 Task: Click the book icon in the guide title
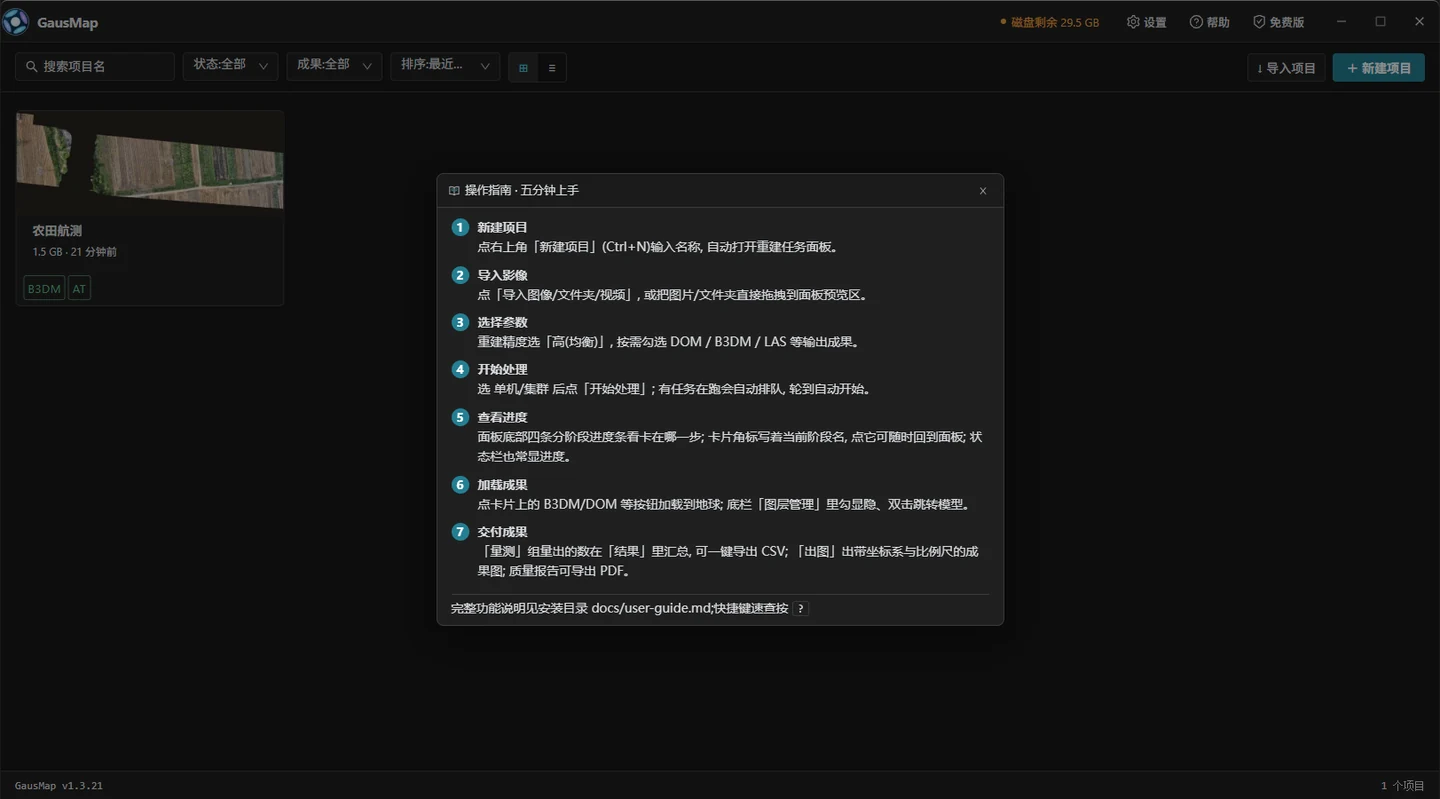click(x=454, y=191)
